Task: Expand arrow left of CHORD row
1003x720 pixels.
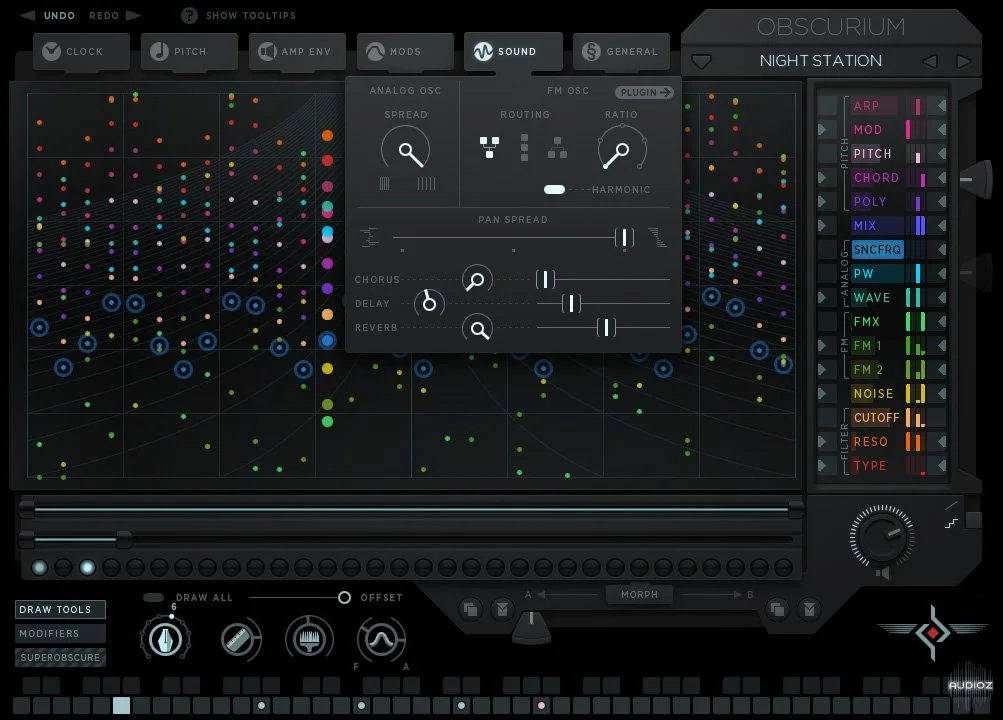Action: [822, 178]
